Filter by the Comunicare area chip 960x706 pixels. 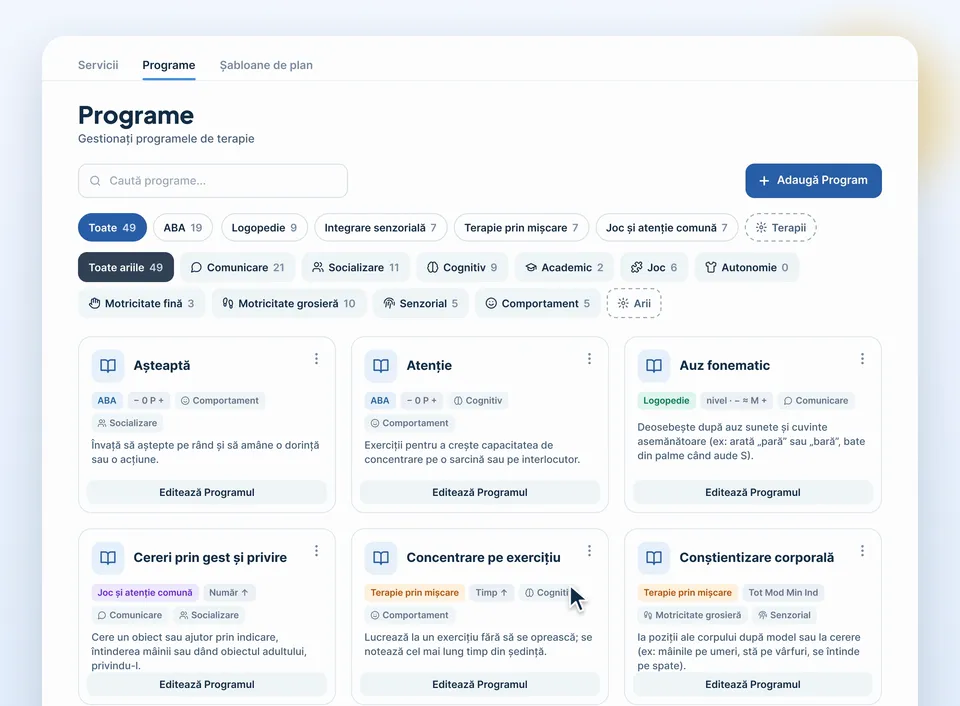[x=238, y=268]
